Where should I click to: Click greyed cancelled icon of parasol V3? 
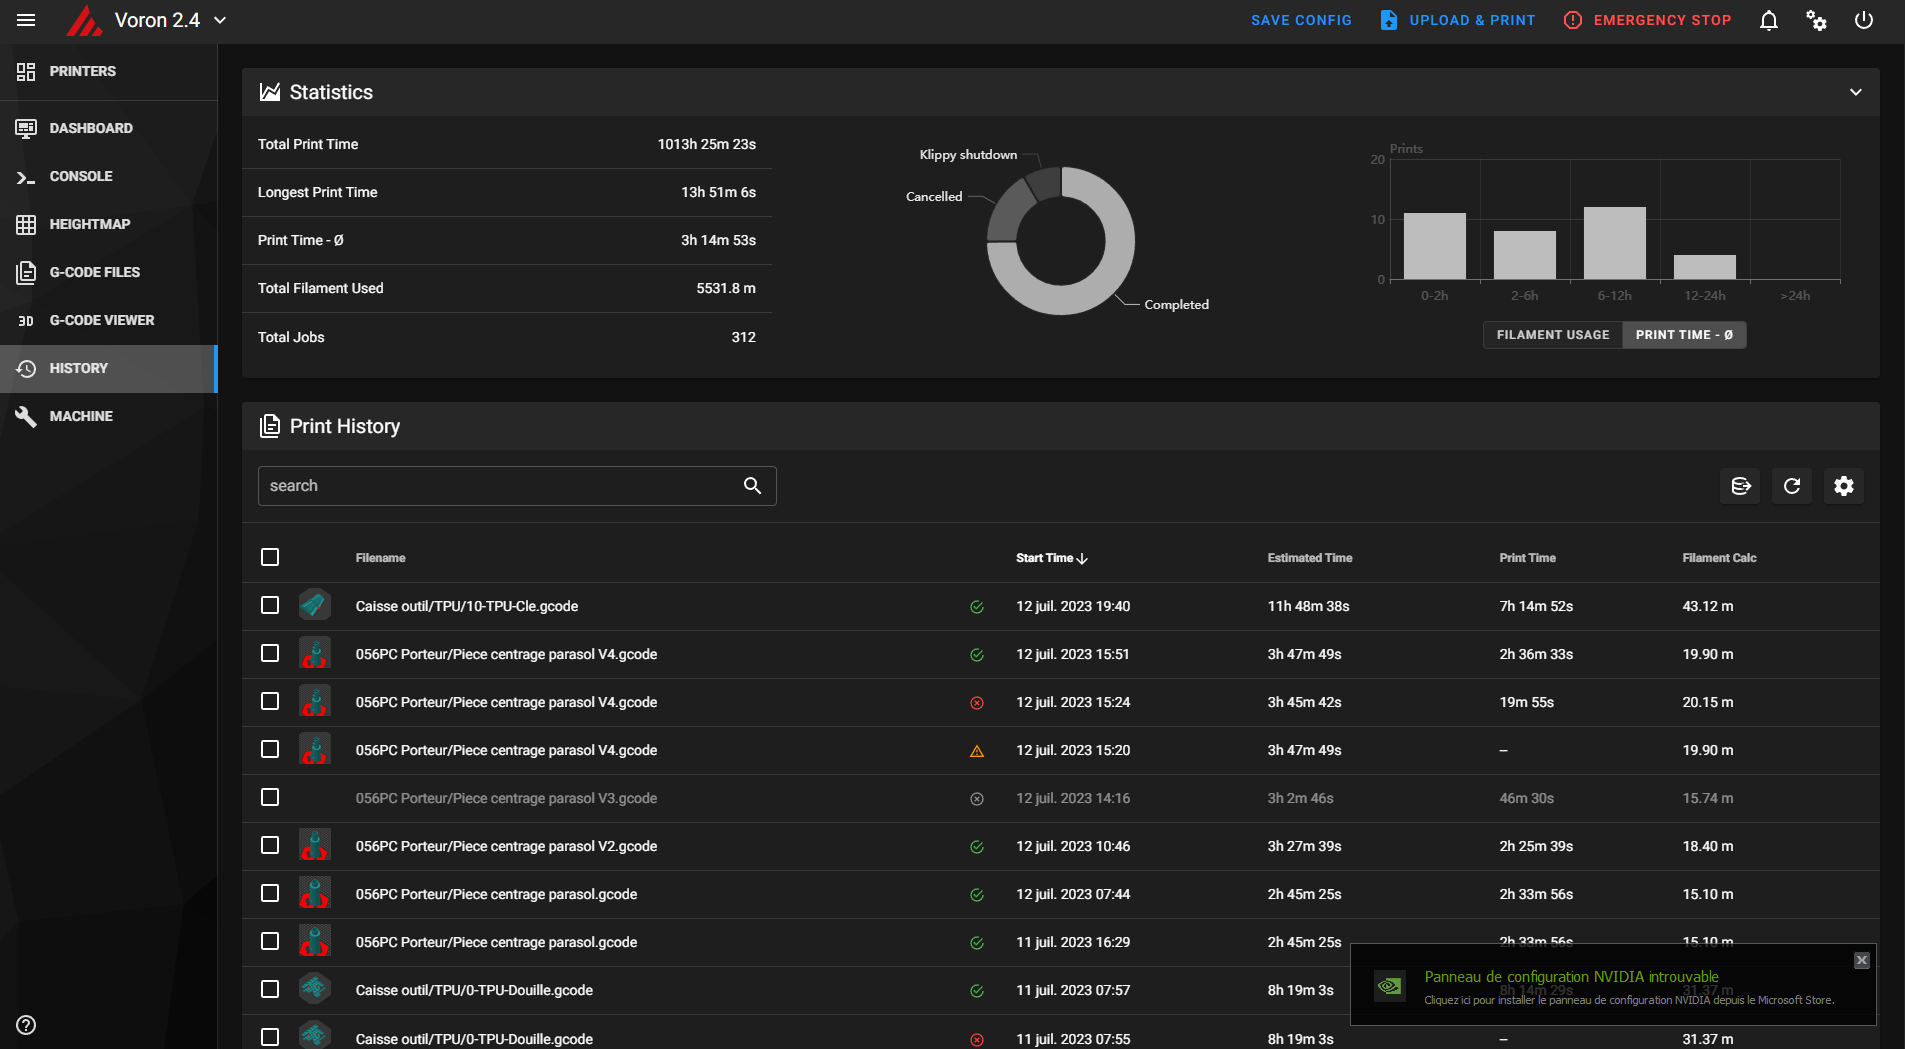pyautogui.click(x=977, y=799)
